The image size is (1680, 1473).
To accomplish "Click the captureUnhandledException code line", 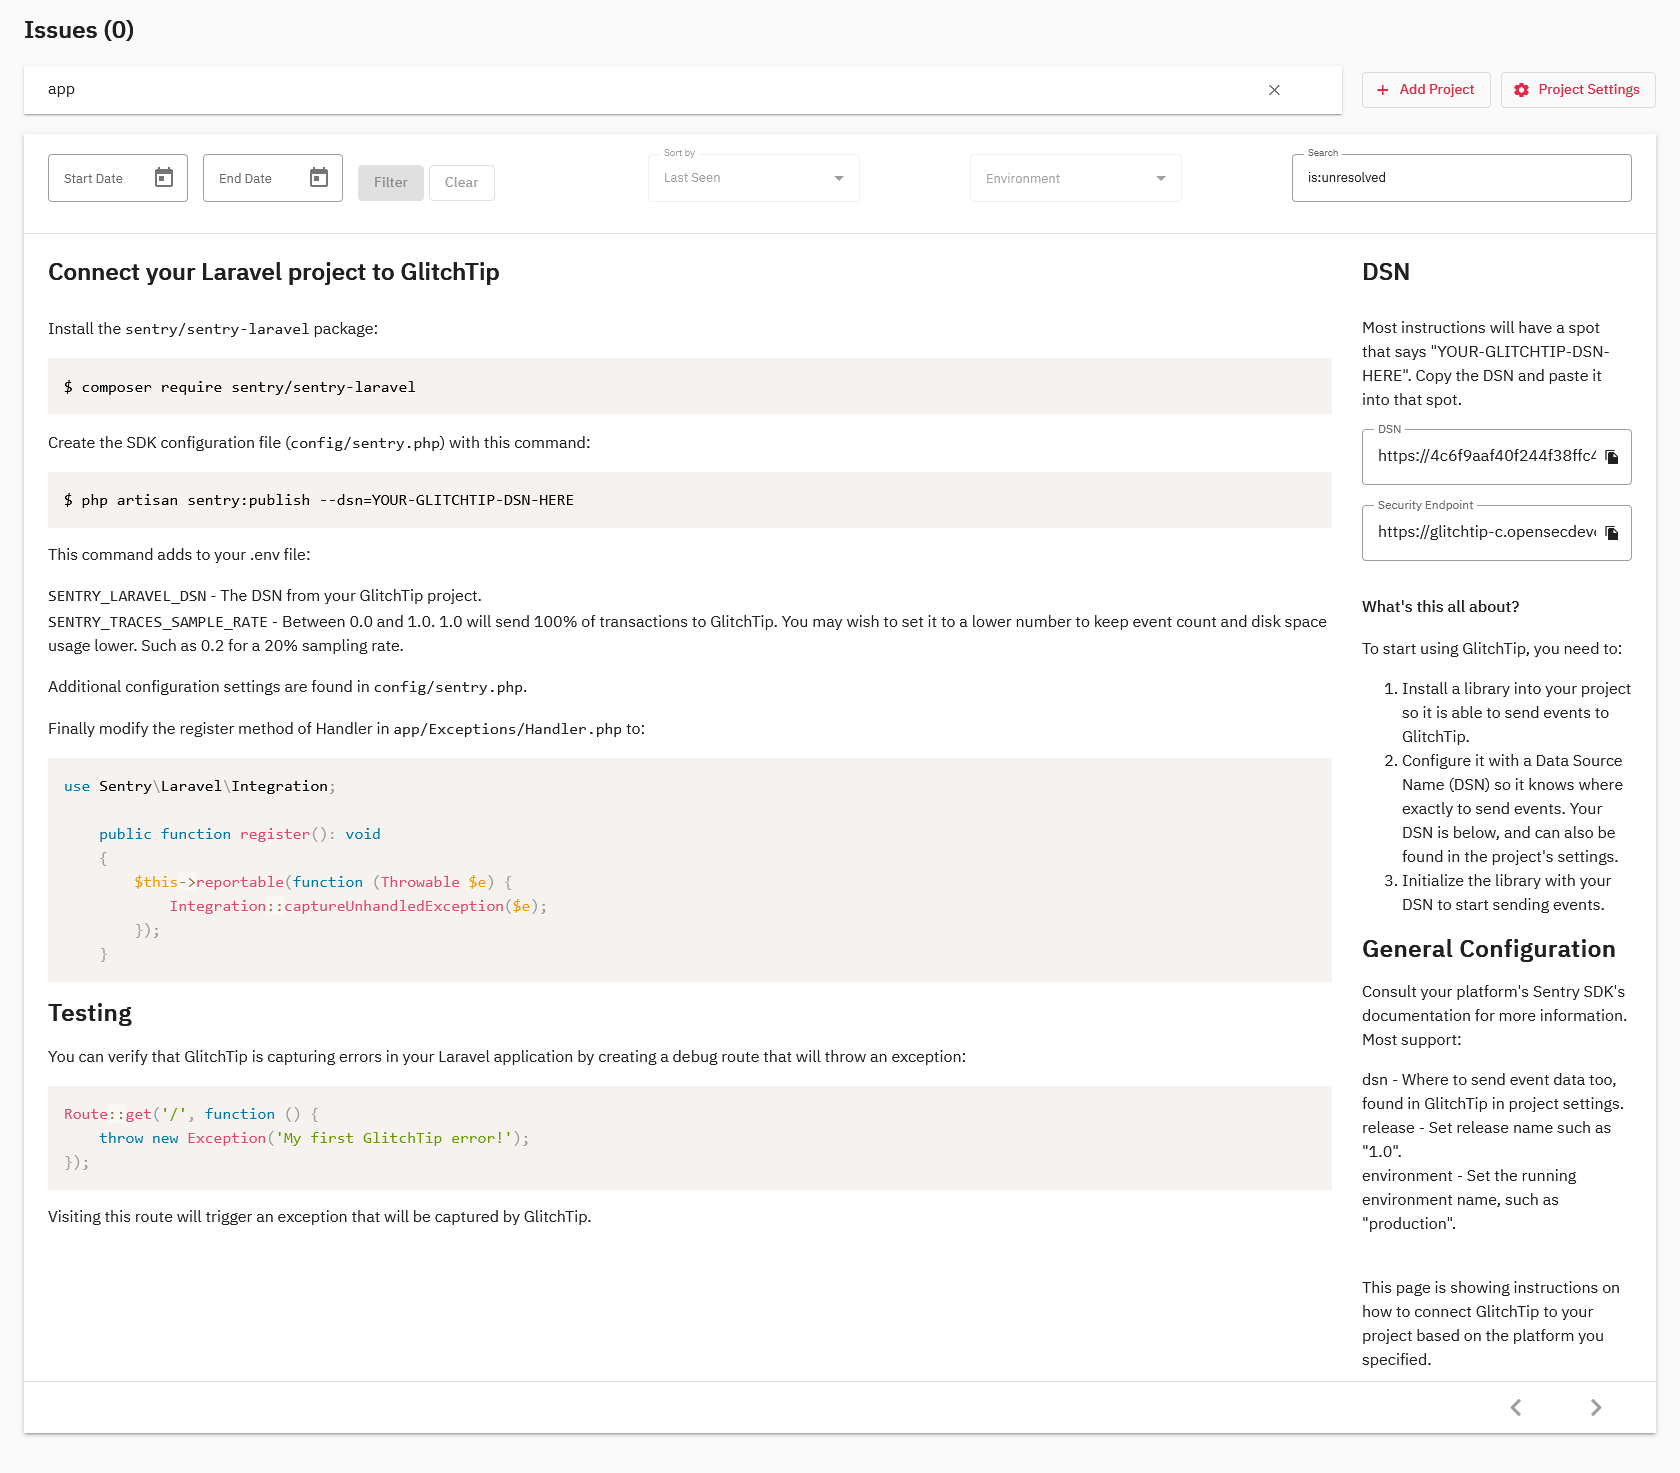I will (358, 906).
